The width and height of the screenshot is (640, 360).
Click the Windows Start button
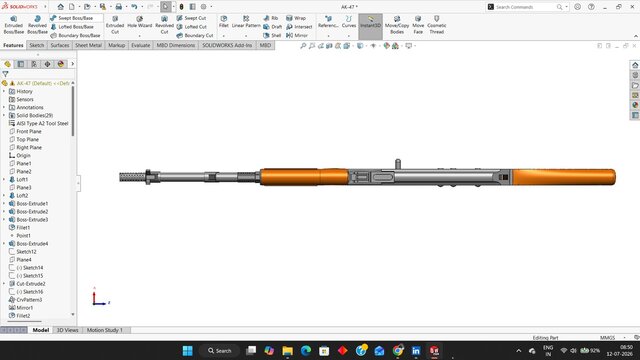point(188,351)
